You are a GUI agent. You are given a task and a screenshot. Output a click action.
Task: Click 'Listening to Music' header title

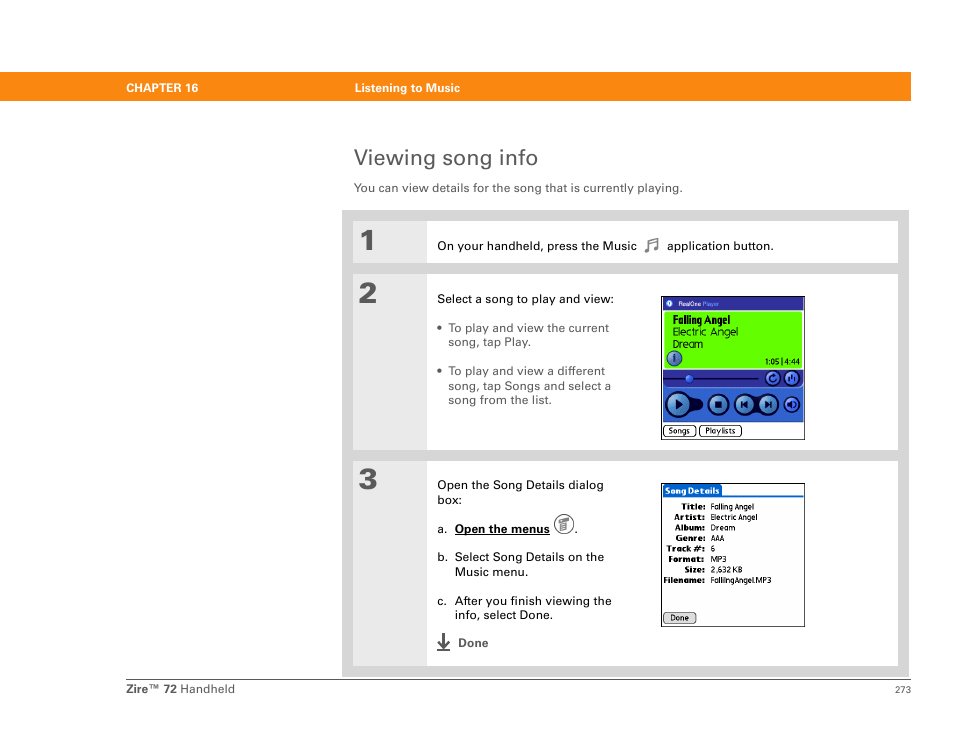(407, 88)
